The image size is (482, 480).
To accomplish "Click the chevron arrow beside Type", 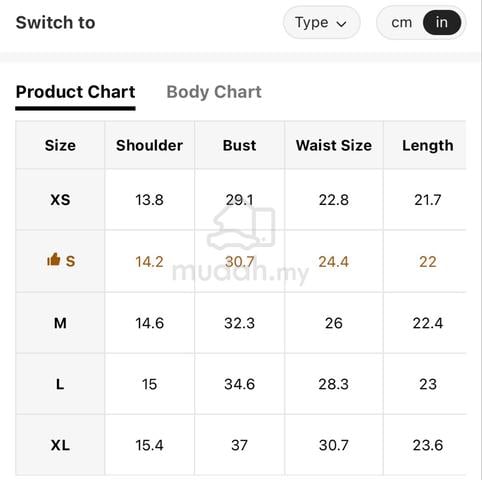I will 341,24.
